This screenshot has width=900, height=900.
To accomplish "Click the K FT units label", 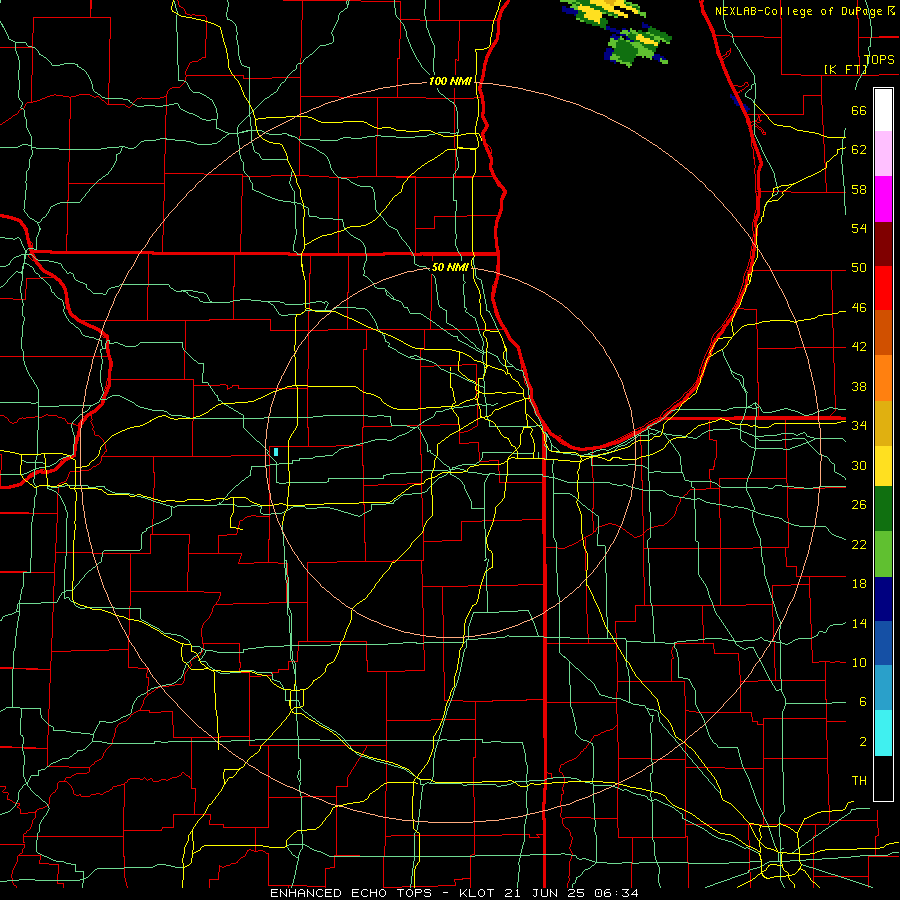I will (845, 69).
